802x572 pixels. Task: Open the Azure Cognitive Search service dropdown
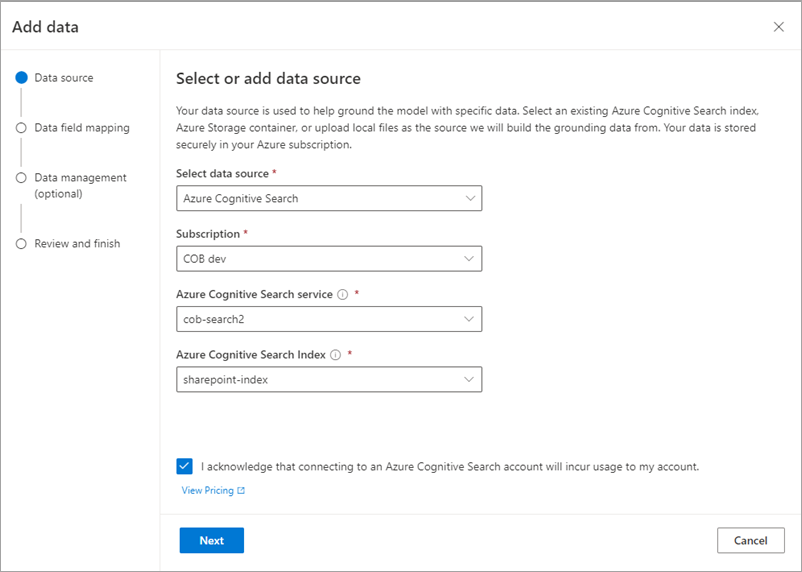point(470,319)
